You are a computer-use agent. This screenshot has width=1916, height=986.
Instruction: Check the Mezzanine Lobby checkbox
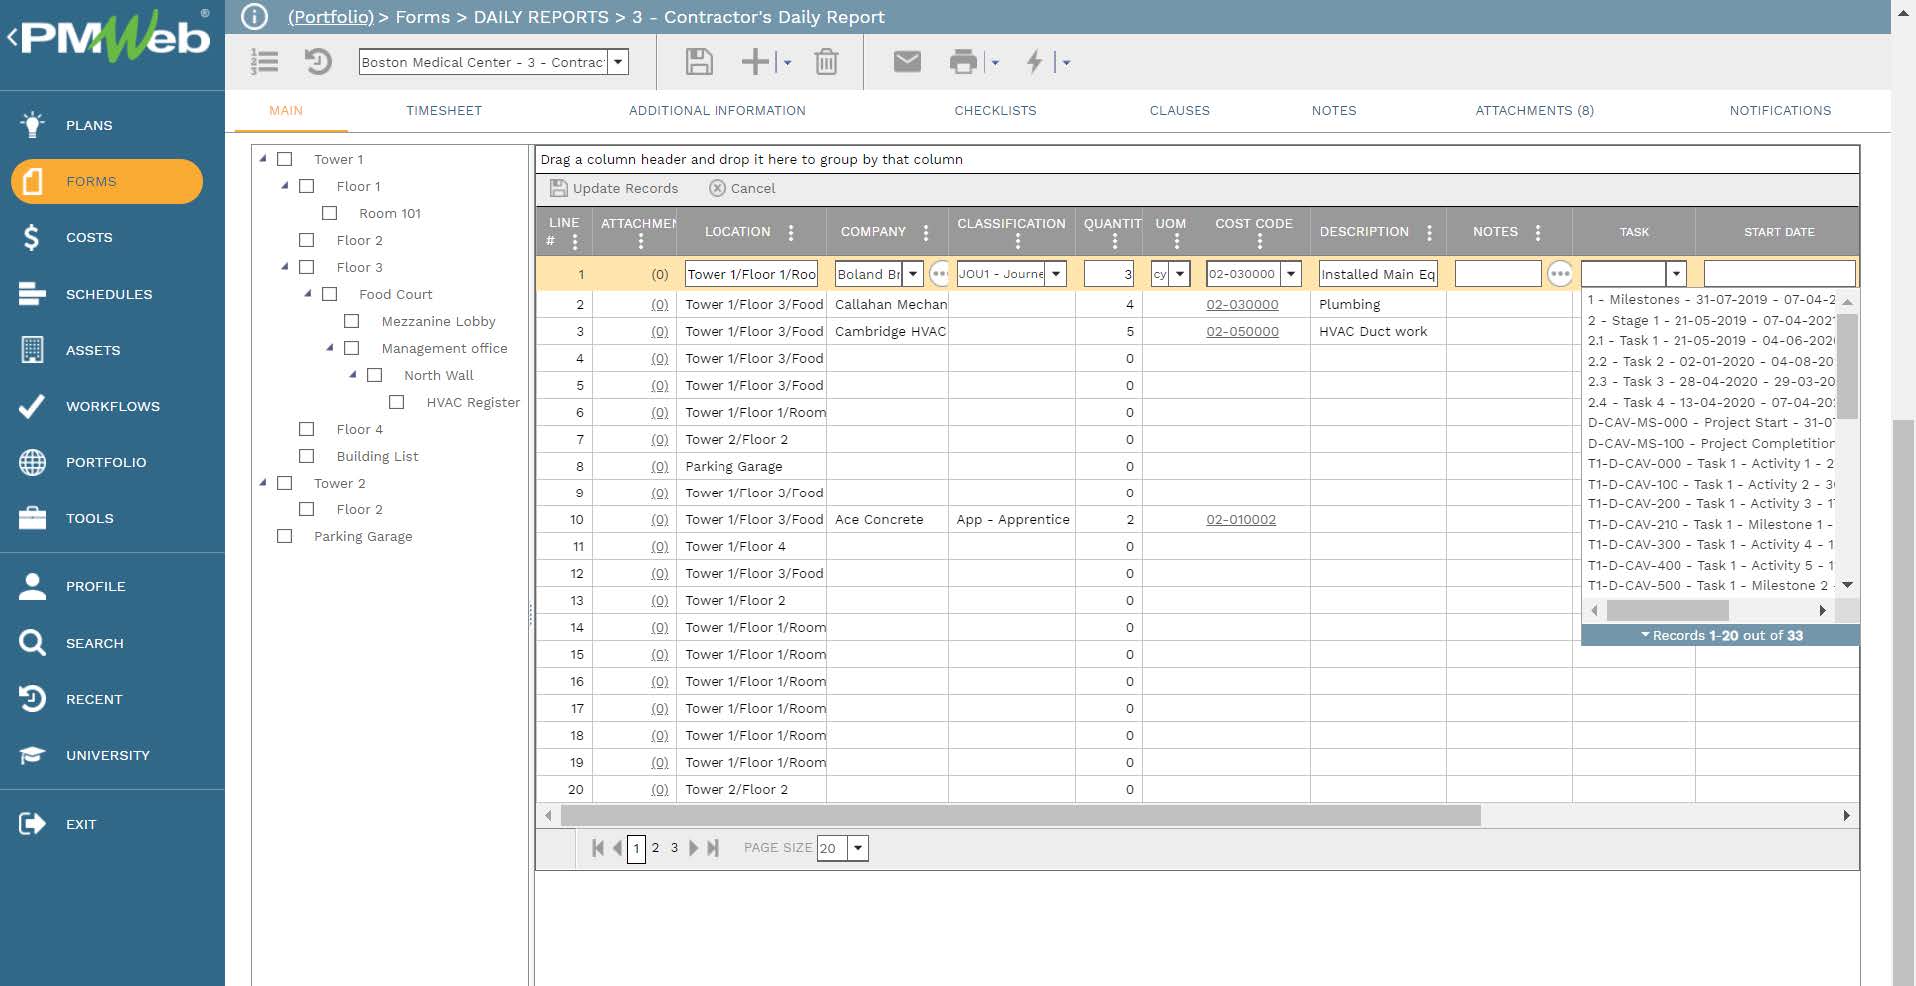352,321
